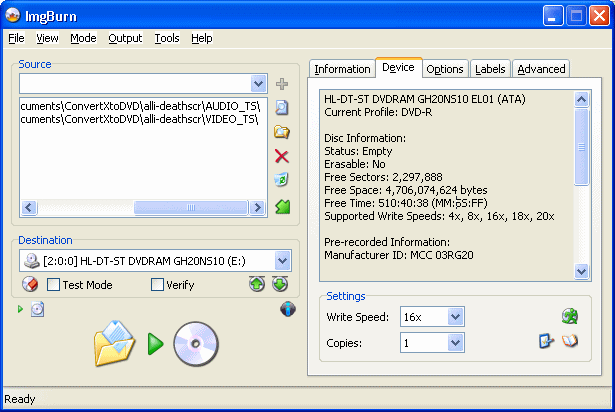Click the large folder build icon
The height and width of the screenshot is (412, 615).
(x=115, y=344)
